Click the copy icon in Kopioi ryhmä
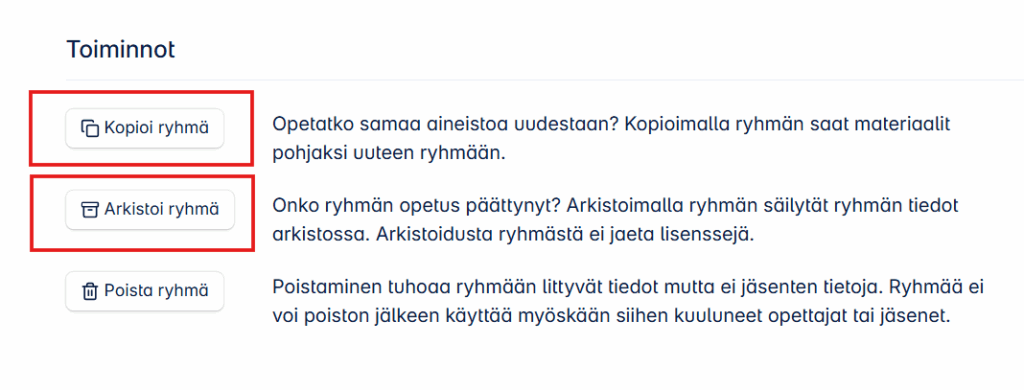1024x390 pixels. coord(89,128)
